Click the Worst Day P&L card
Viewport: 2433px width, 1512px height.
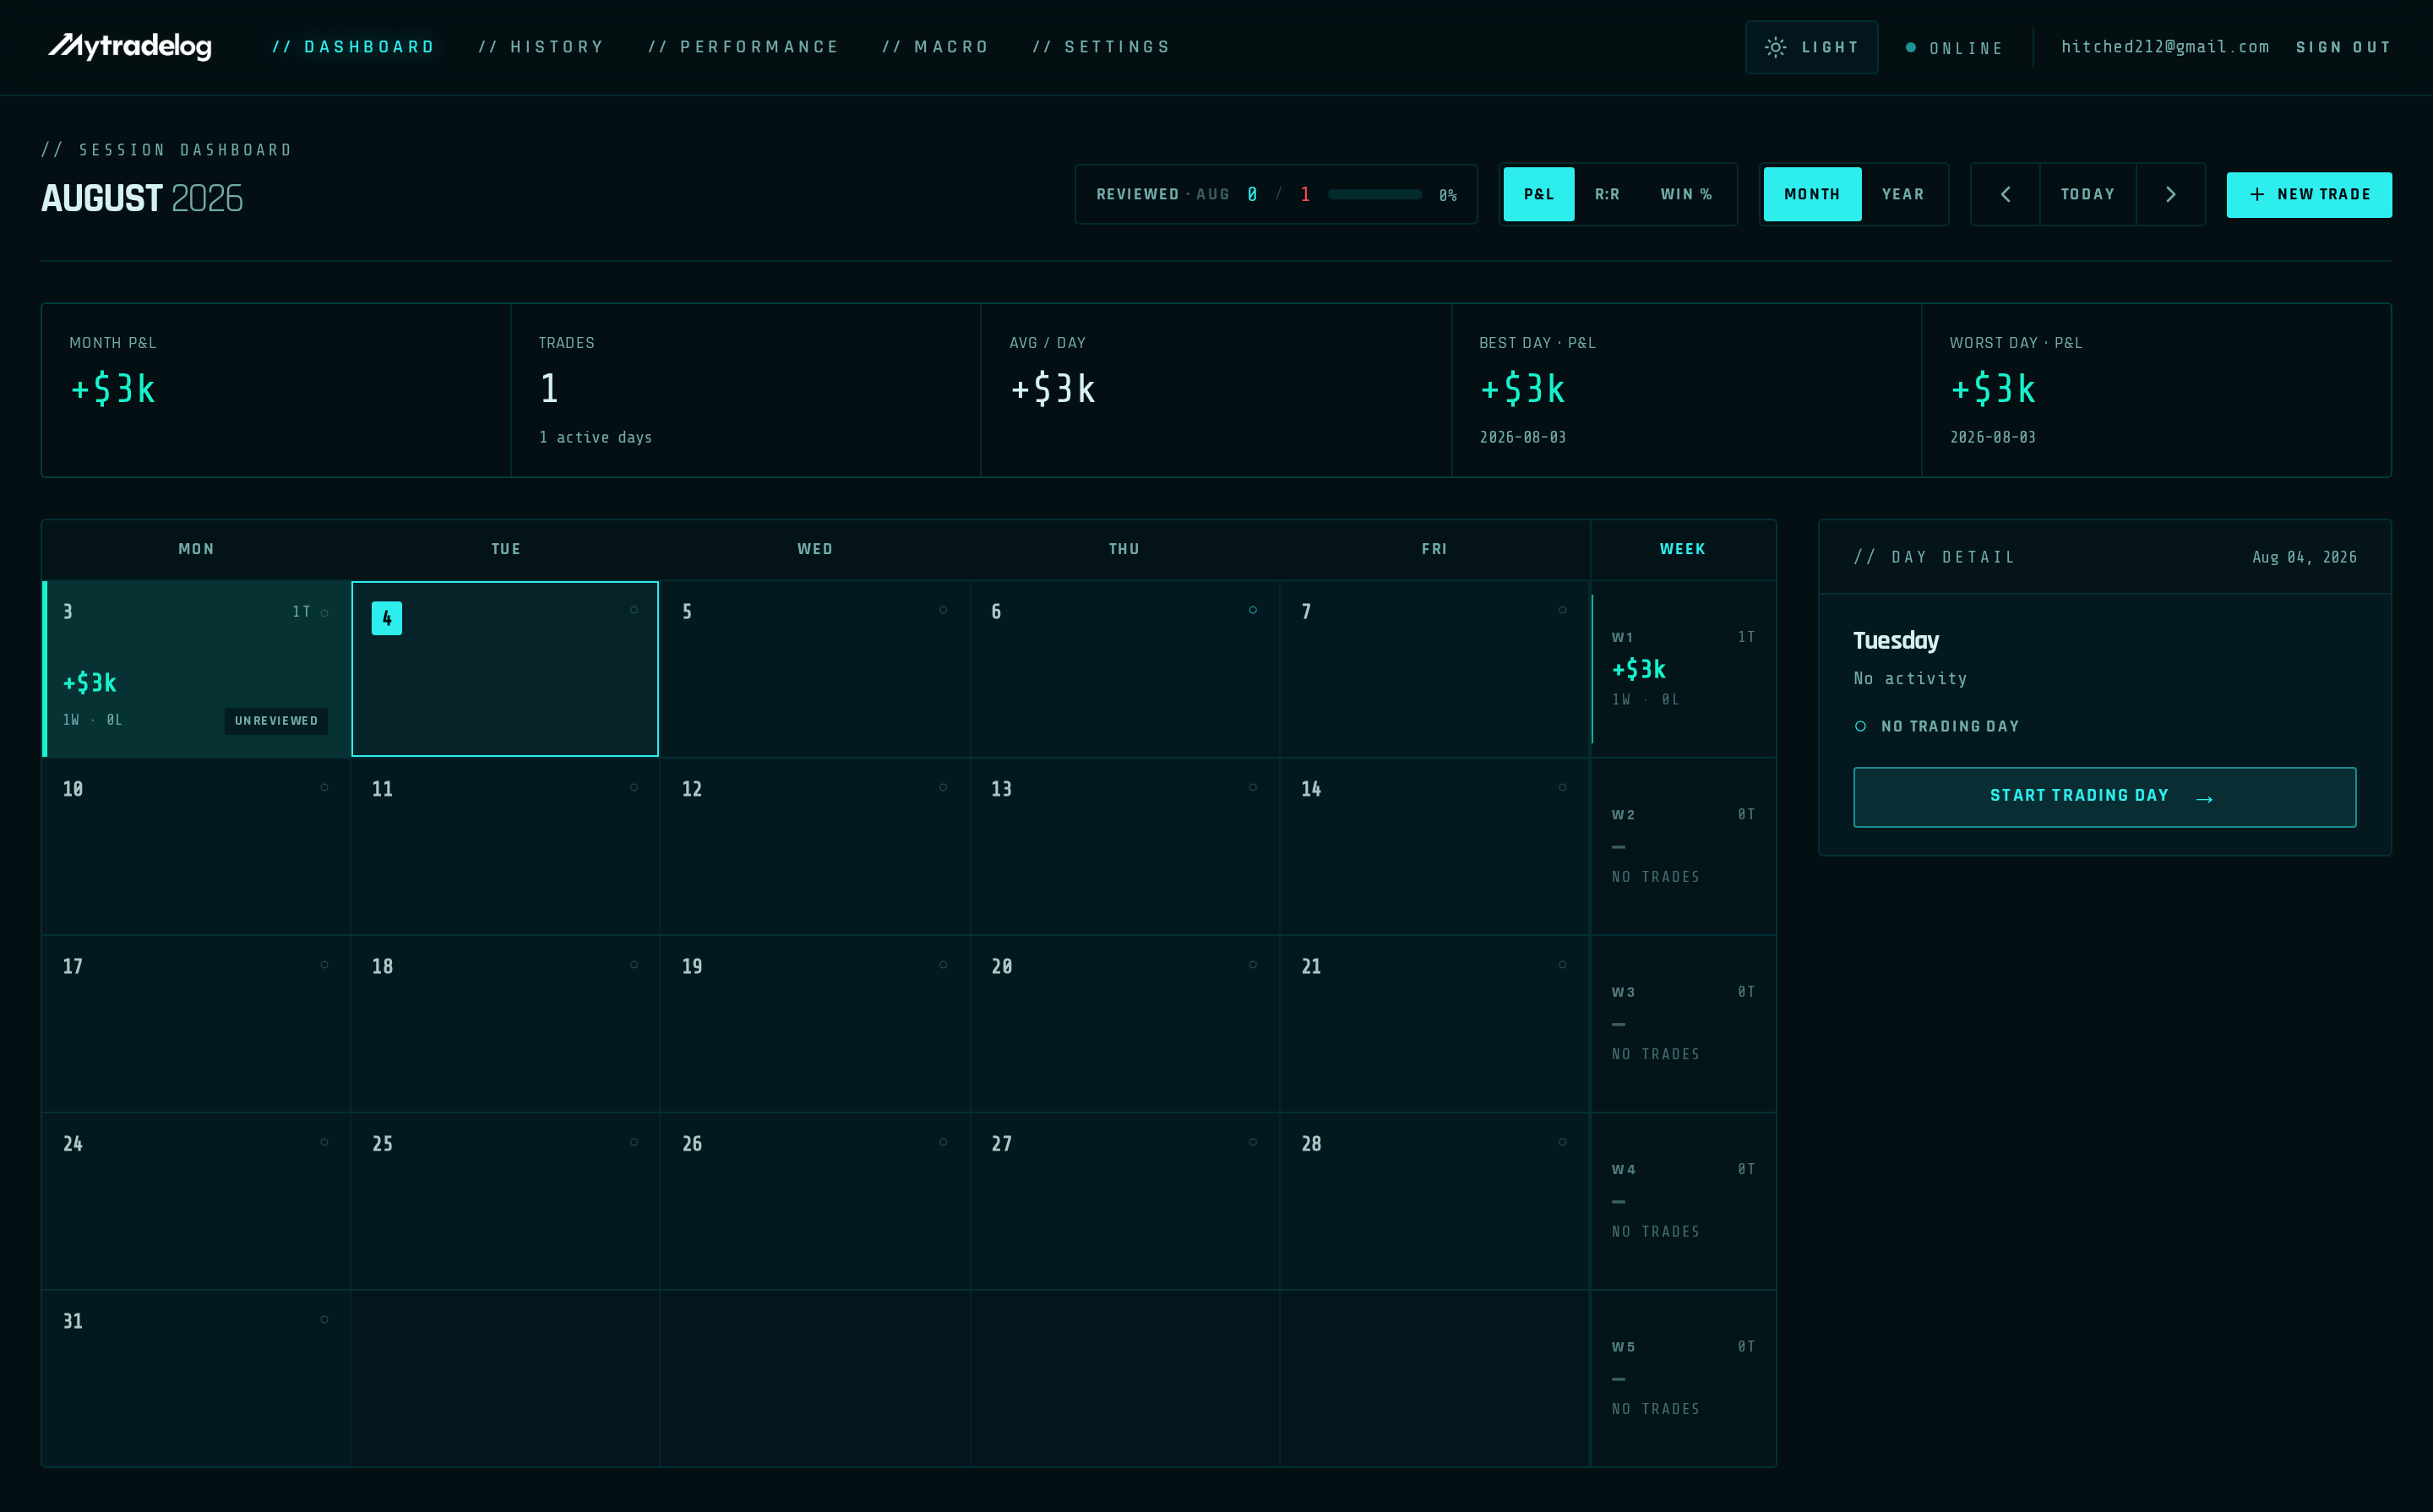click(2156, 390)
